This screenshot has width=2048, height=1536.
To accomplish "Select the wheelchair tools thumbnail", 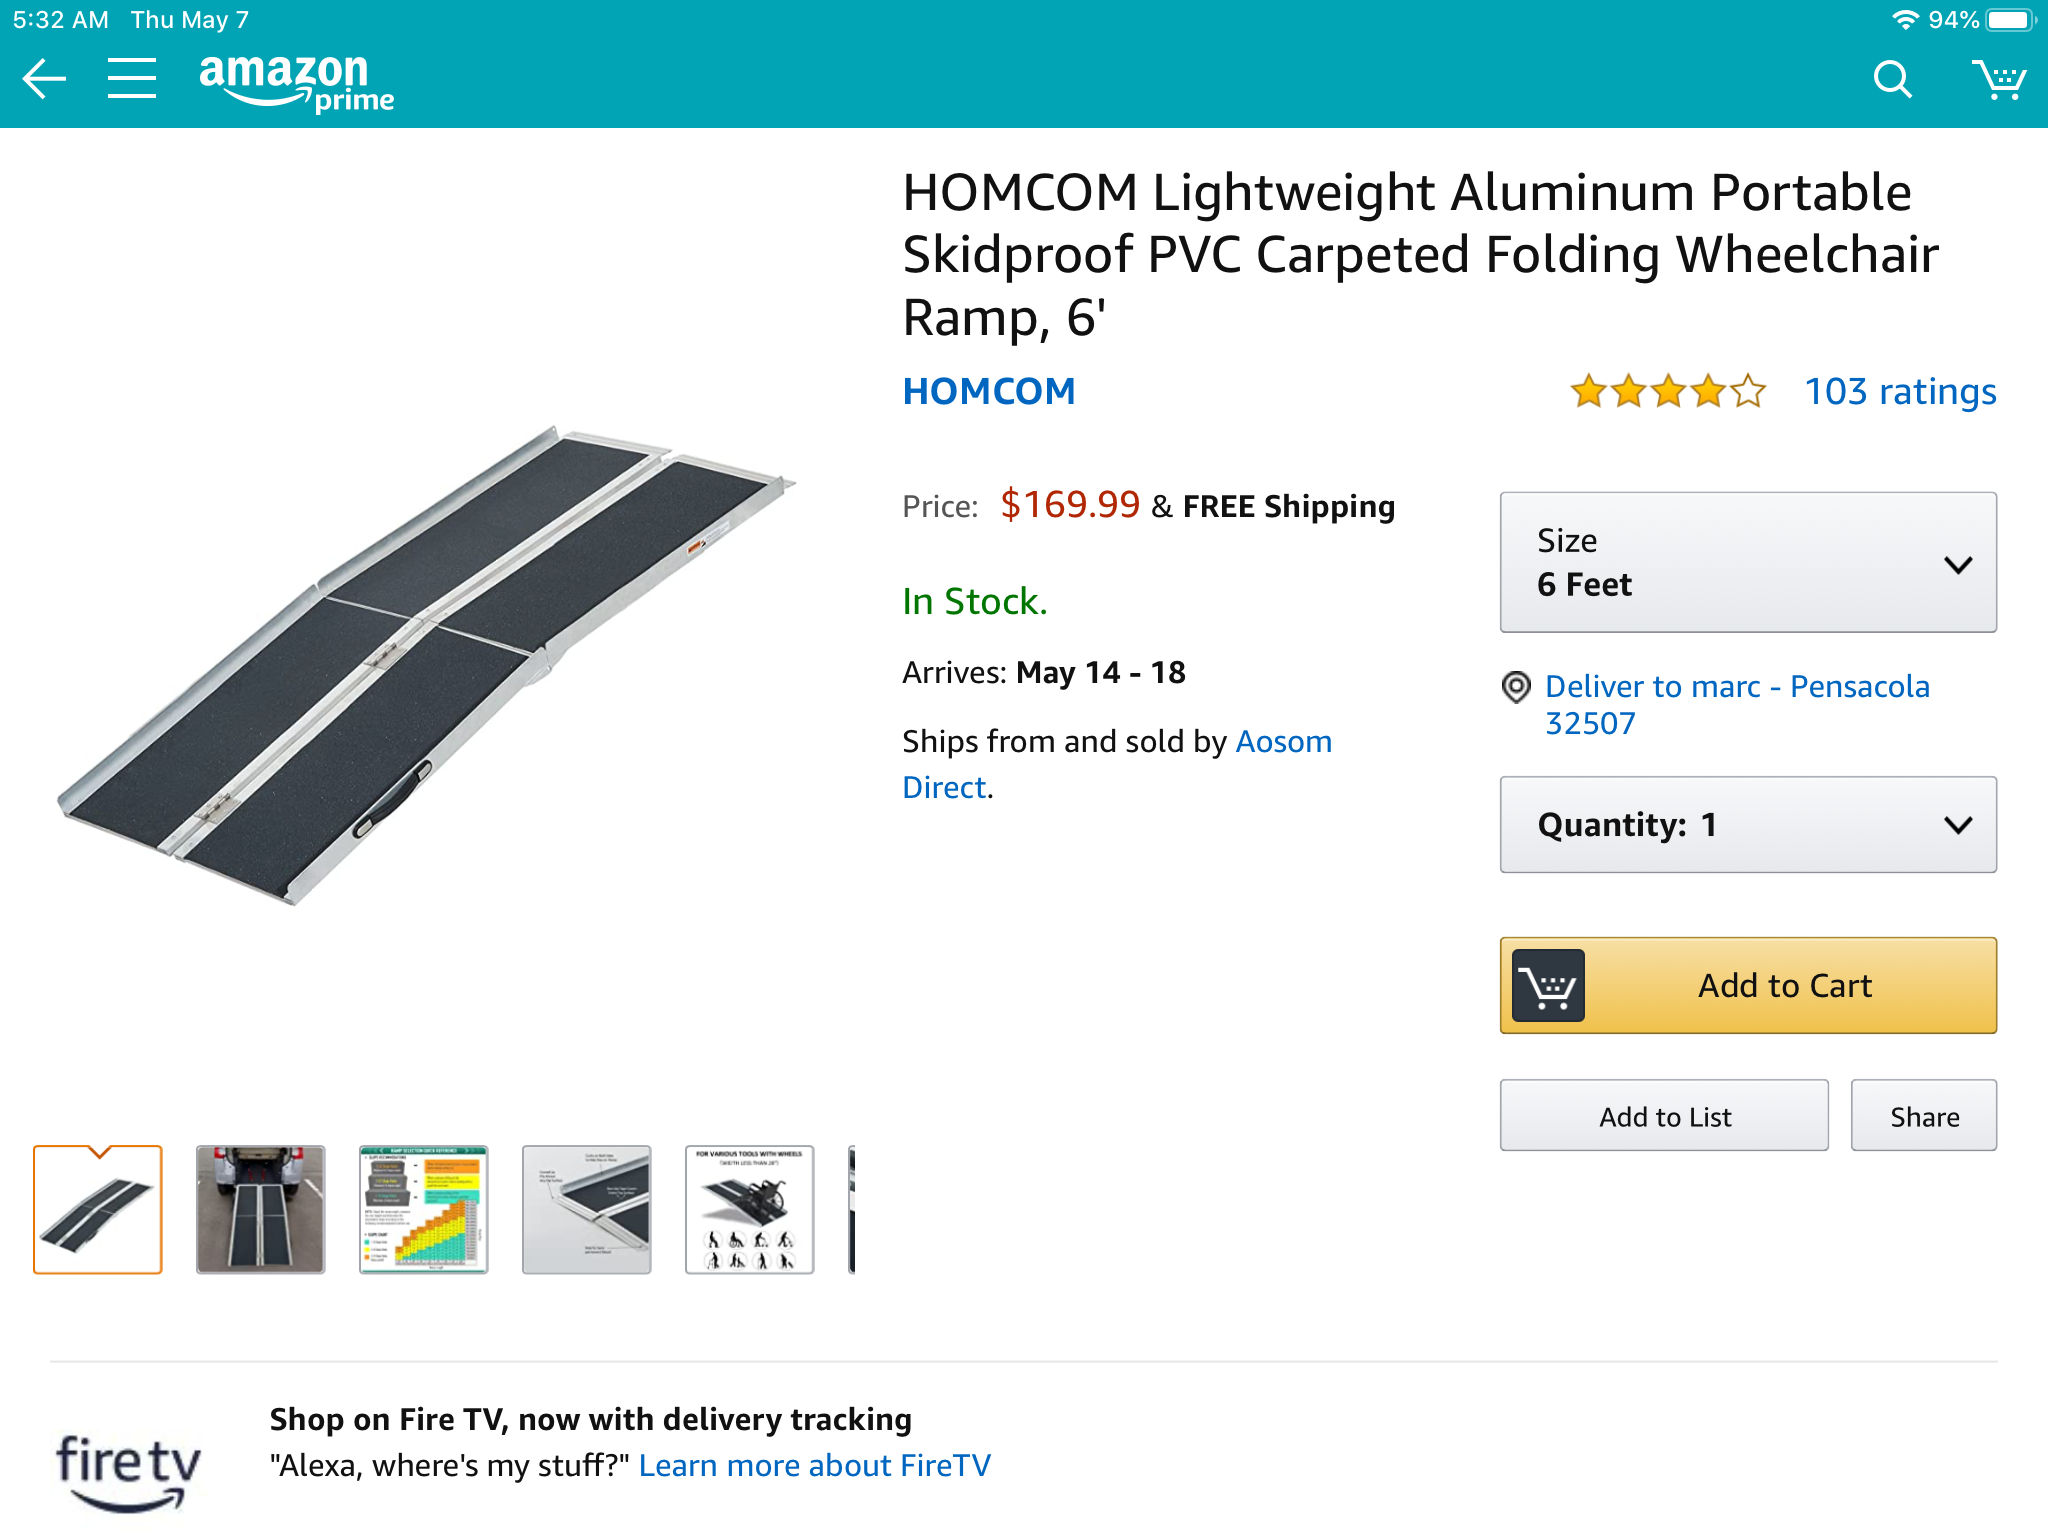I will tap(749, 1209).
